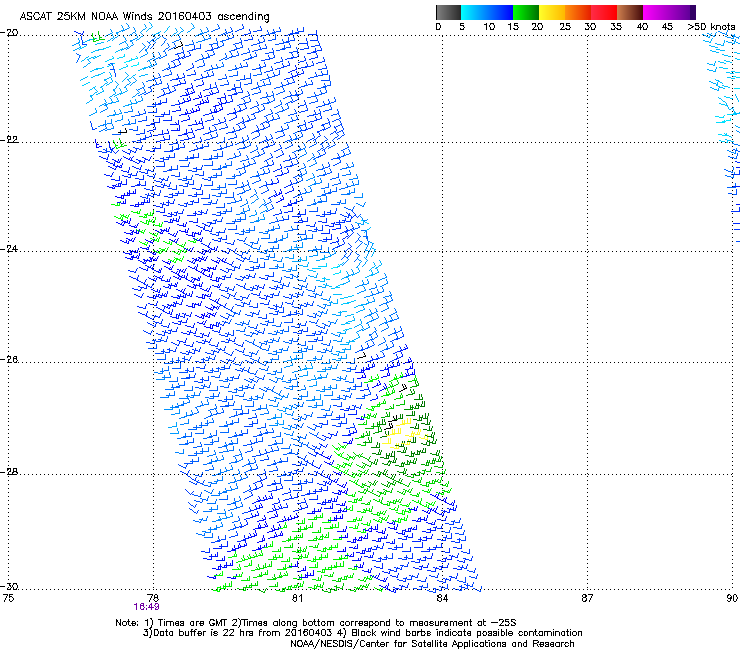Click the -22 latitude axis label

(x=10, y=140)
